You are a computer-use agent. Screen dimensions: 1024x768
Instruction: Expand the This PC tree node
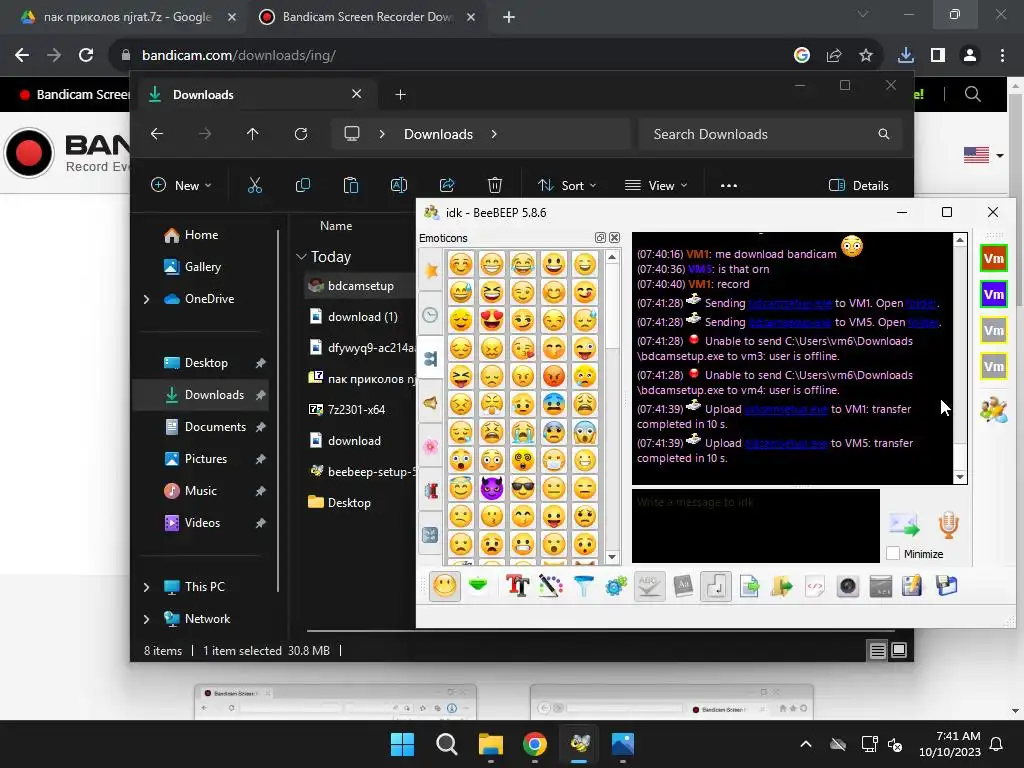pos(146,587)
